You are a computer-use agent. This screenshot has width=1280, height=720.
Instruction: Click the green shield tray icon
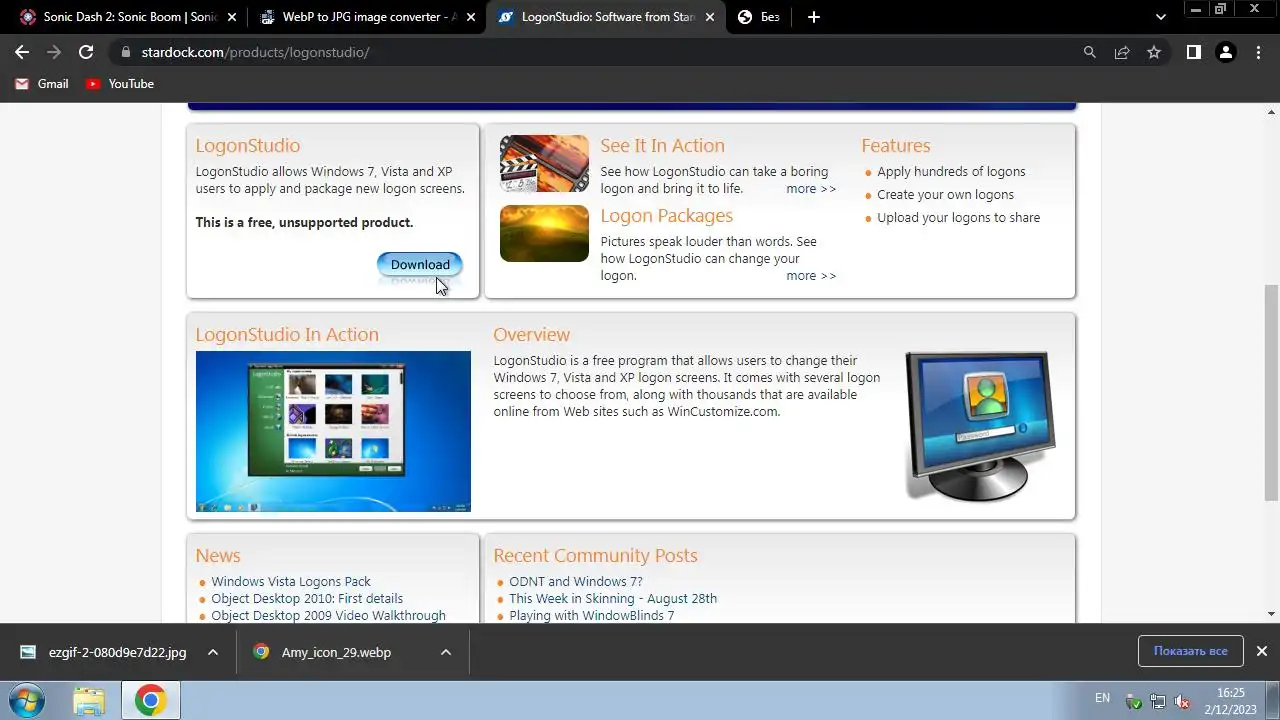coord(1133,701)
